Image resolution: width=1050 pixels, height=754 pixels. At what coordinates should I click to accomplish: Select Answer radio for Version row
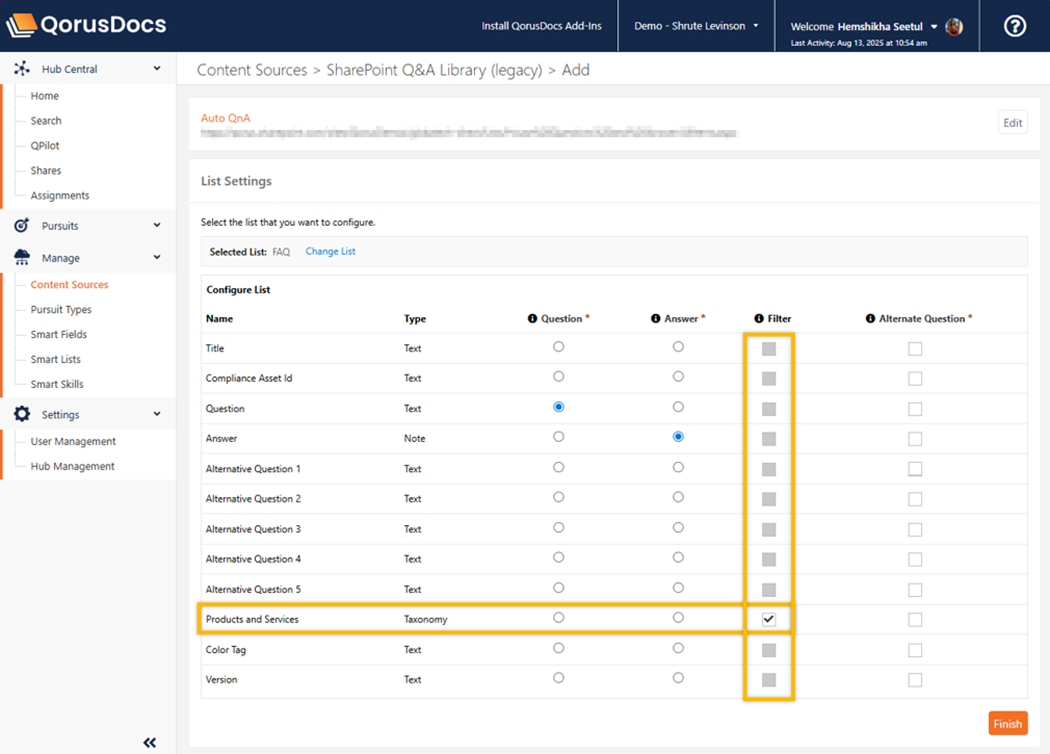[678, 678]
